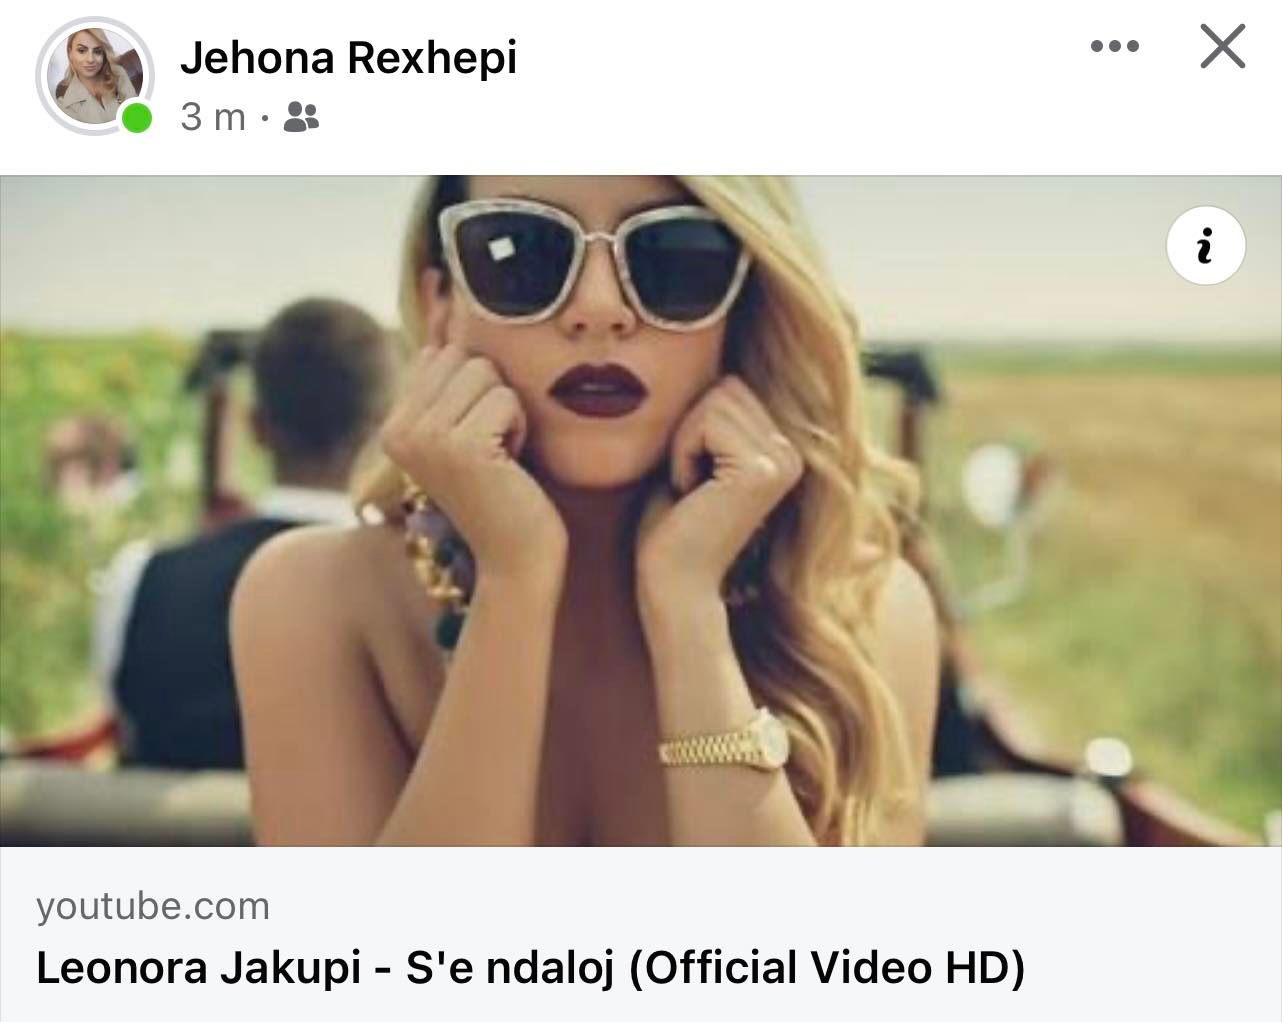Open Jehona Rexhepi's profile name link
Image resolution: width=1282 pixels, height=1022 pixels.
point(348,58)
